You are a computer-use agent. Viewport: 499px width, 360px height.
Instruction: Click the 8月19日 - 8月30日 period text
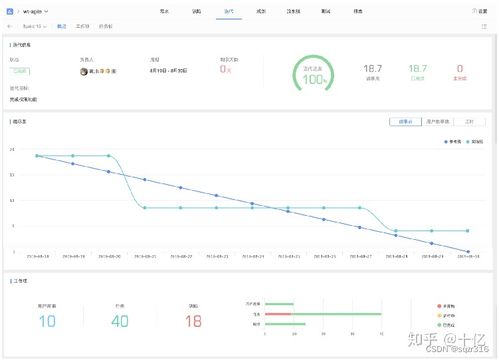168,71
